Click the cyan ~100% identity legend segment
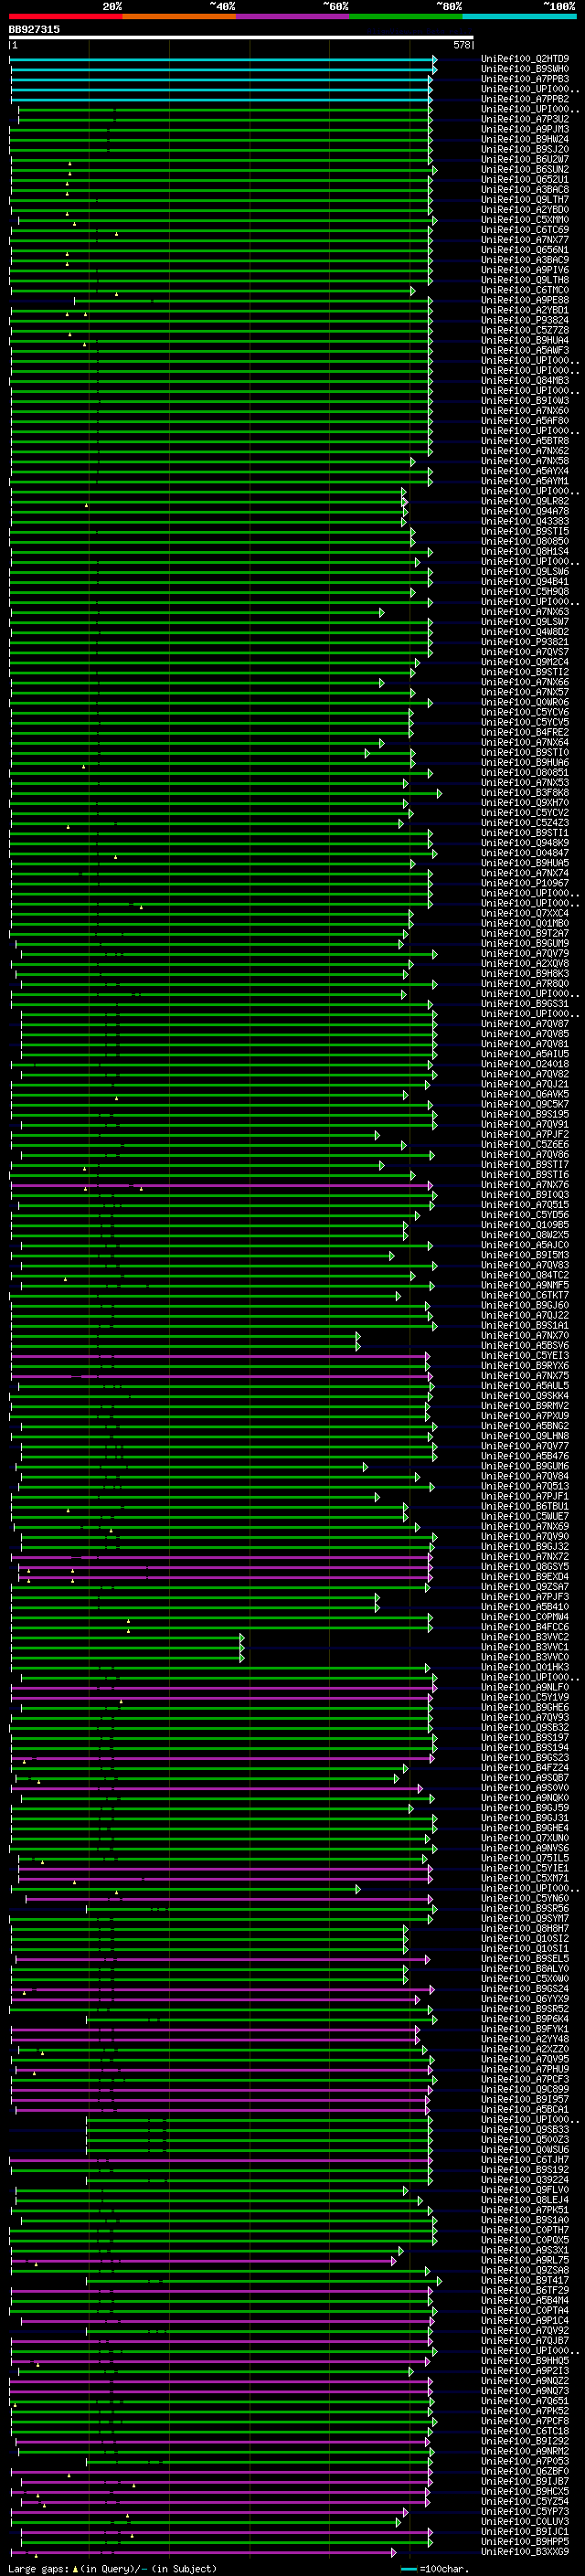585x2576 pixels. coord(519,17)
